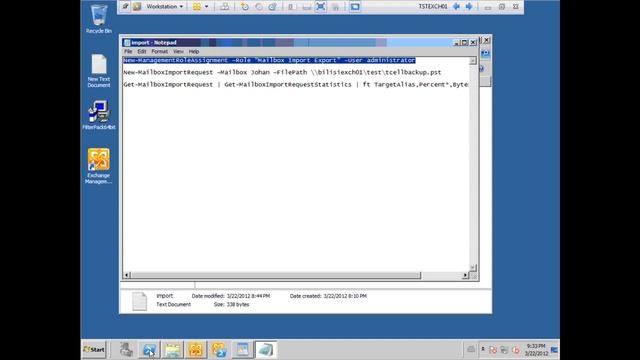
Task: Click Notepad horizontal scroll left arrow
Action: [x=127, y=276]
